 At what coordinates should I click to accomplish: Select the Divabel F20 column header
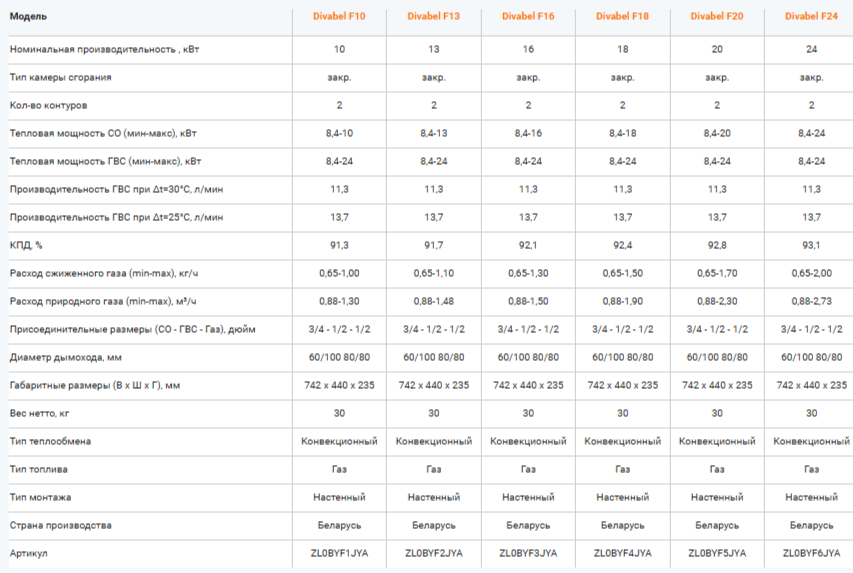(717, 16)
